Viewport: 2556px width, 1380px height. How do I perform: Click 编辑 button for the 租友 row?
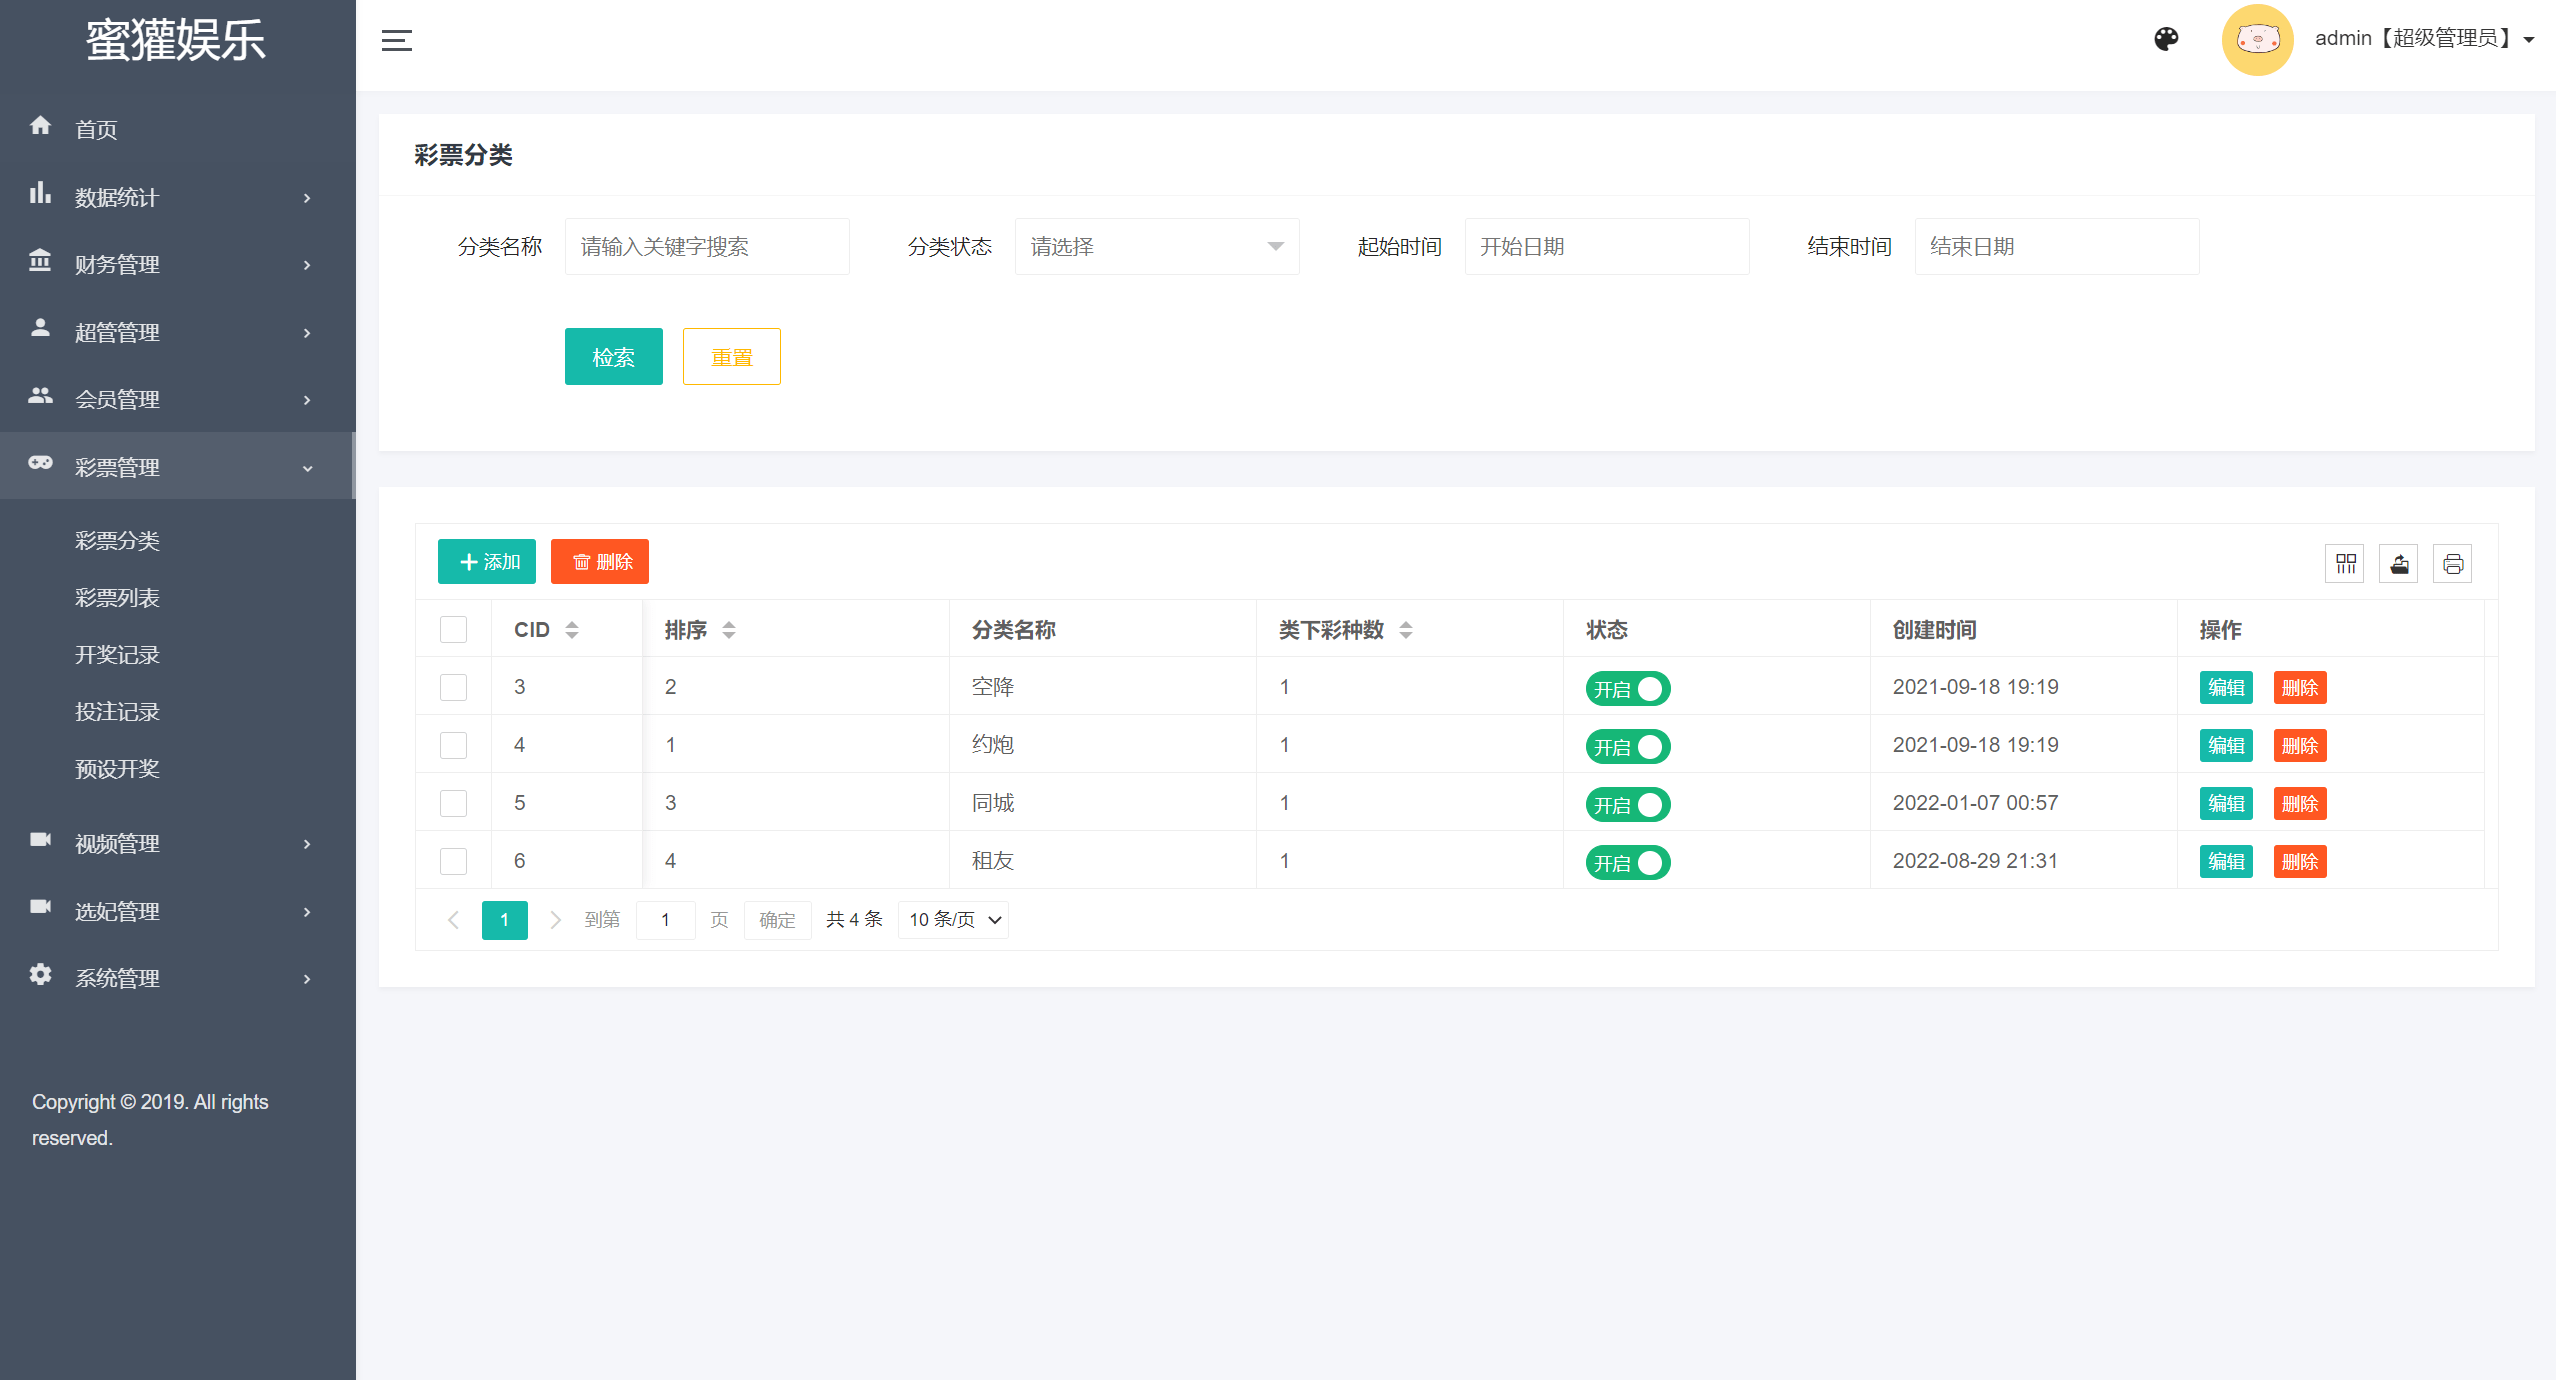(x=2226, y=862)
